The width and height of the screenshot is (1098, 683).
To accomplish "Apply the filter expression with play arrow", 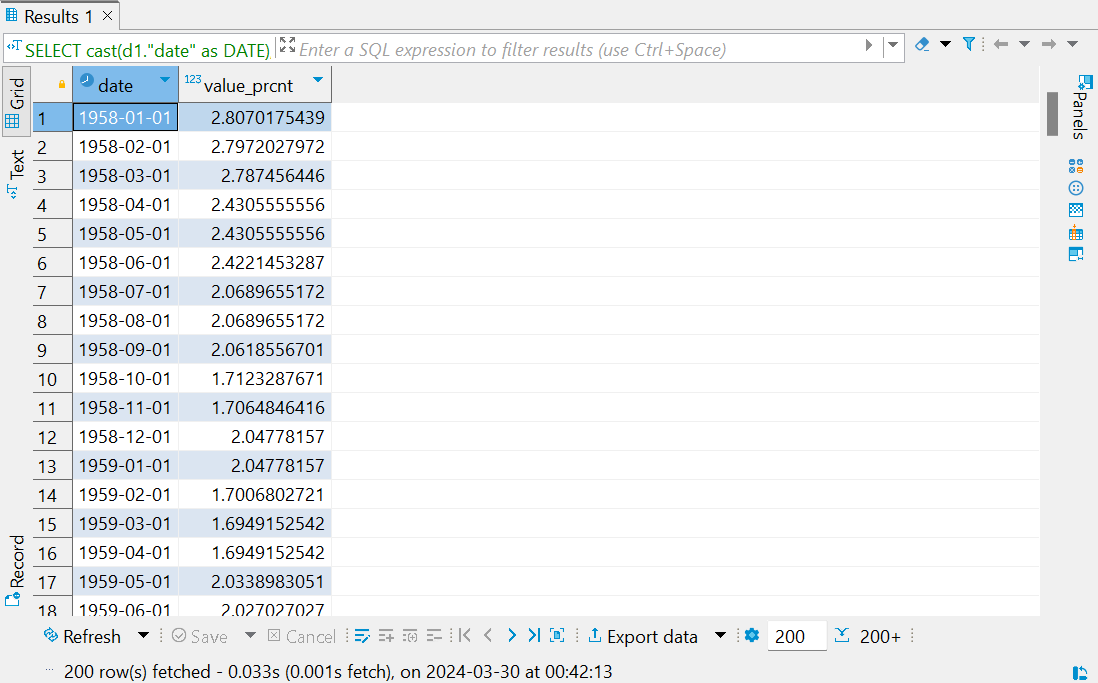I will [868, 46].
